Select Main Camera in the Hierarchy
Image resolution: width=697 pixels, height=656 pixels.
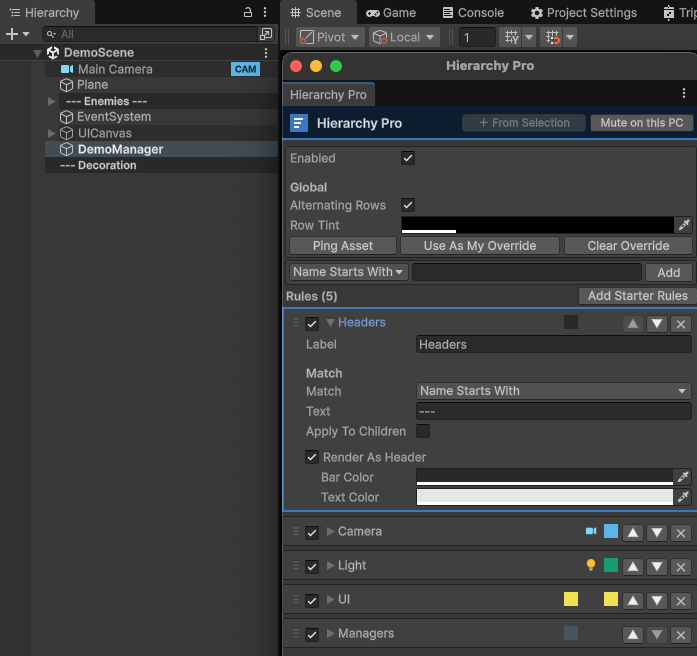point(115,69)
